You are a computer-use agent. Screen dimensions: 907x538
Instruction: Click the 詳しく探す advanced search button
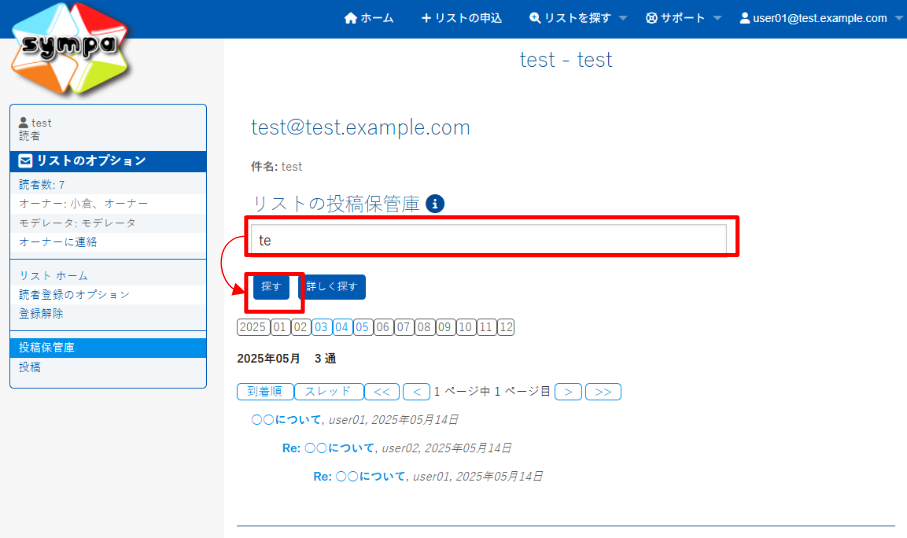click(332, 286)
